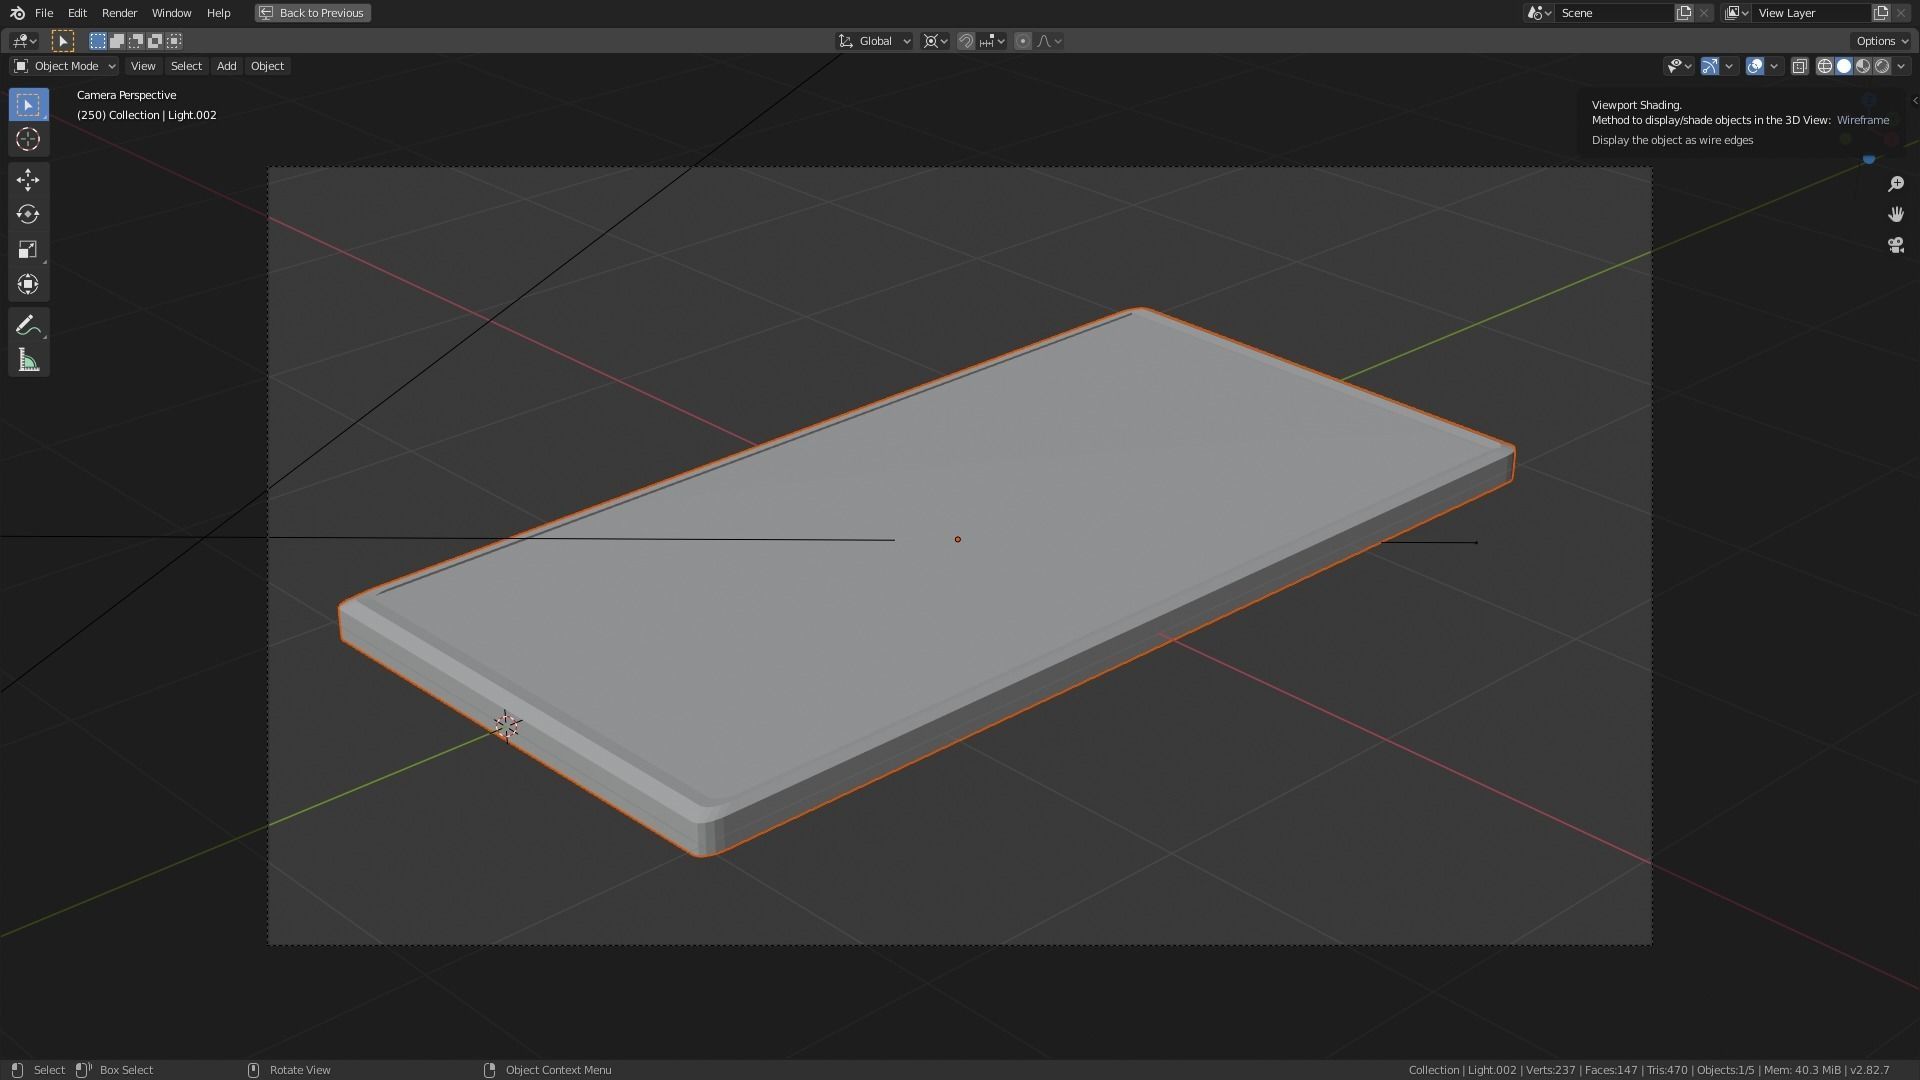The height and width of the screenshot is (1080, 1920).
Task: Open the View menu in viewport header
Action: click(x=143, y=66)
